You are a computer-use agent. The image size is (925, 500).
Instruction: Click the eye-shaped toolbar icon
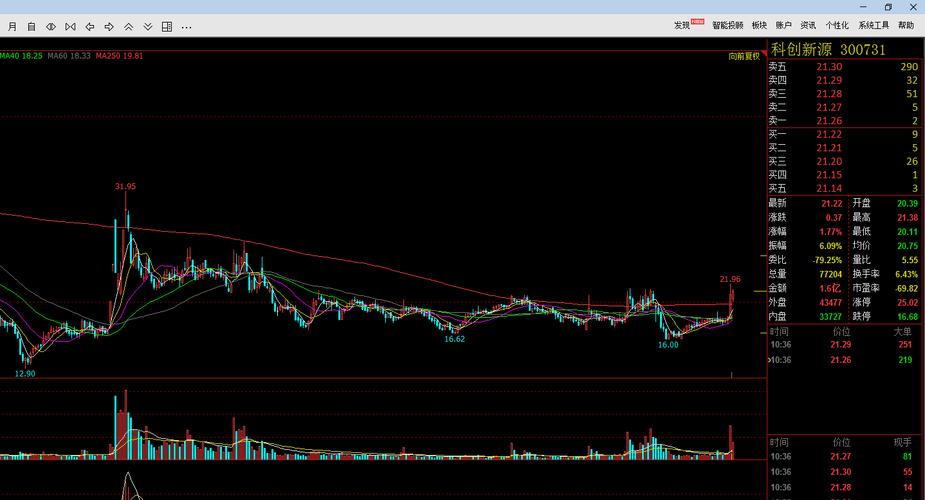tap(51, 26)
